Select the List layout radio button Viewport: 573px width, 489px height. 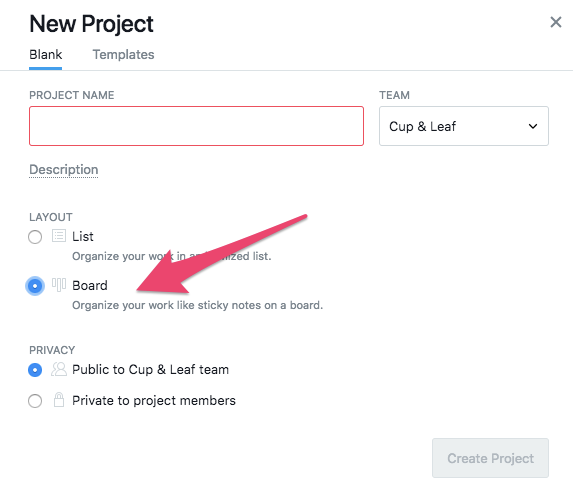click(35, 237)
